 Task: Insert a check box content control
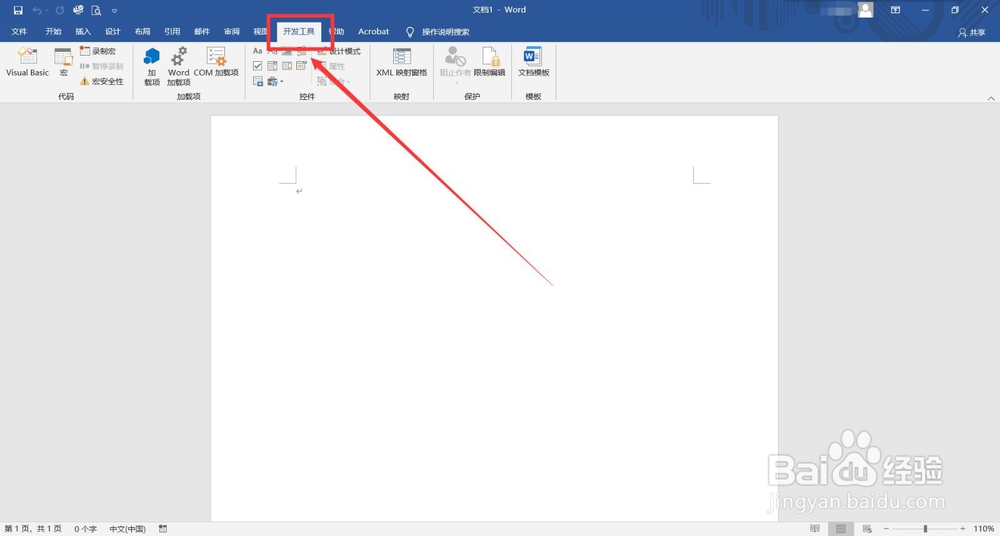pyautogui.click(x=258, y=66)
